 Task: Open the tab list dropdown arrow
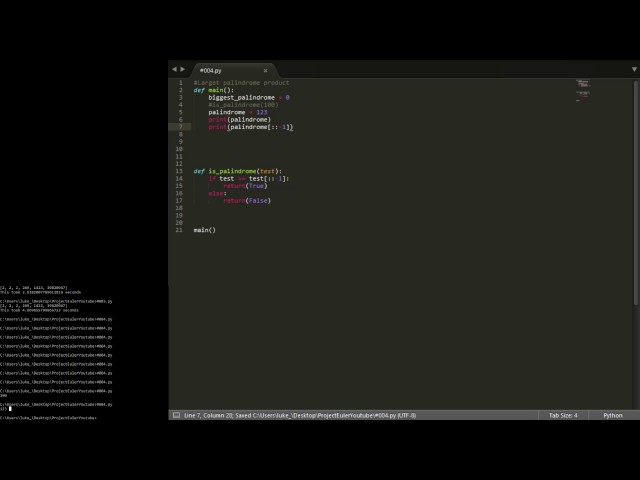coord(634,69)
